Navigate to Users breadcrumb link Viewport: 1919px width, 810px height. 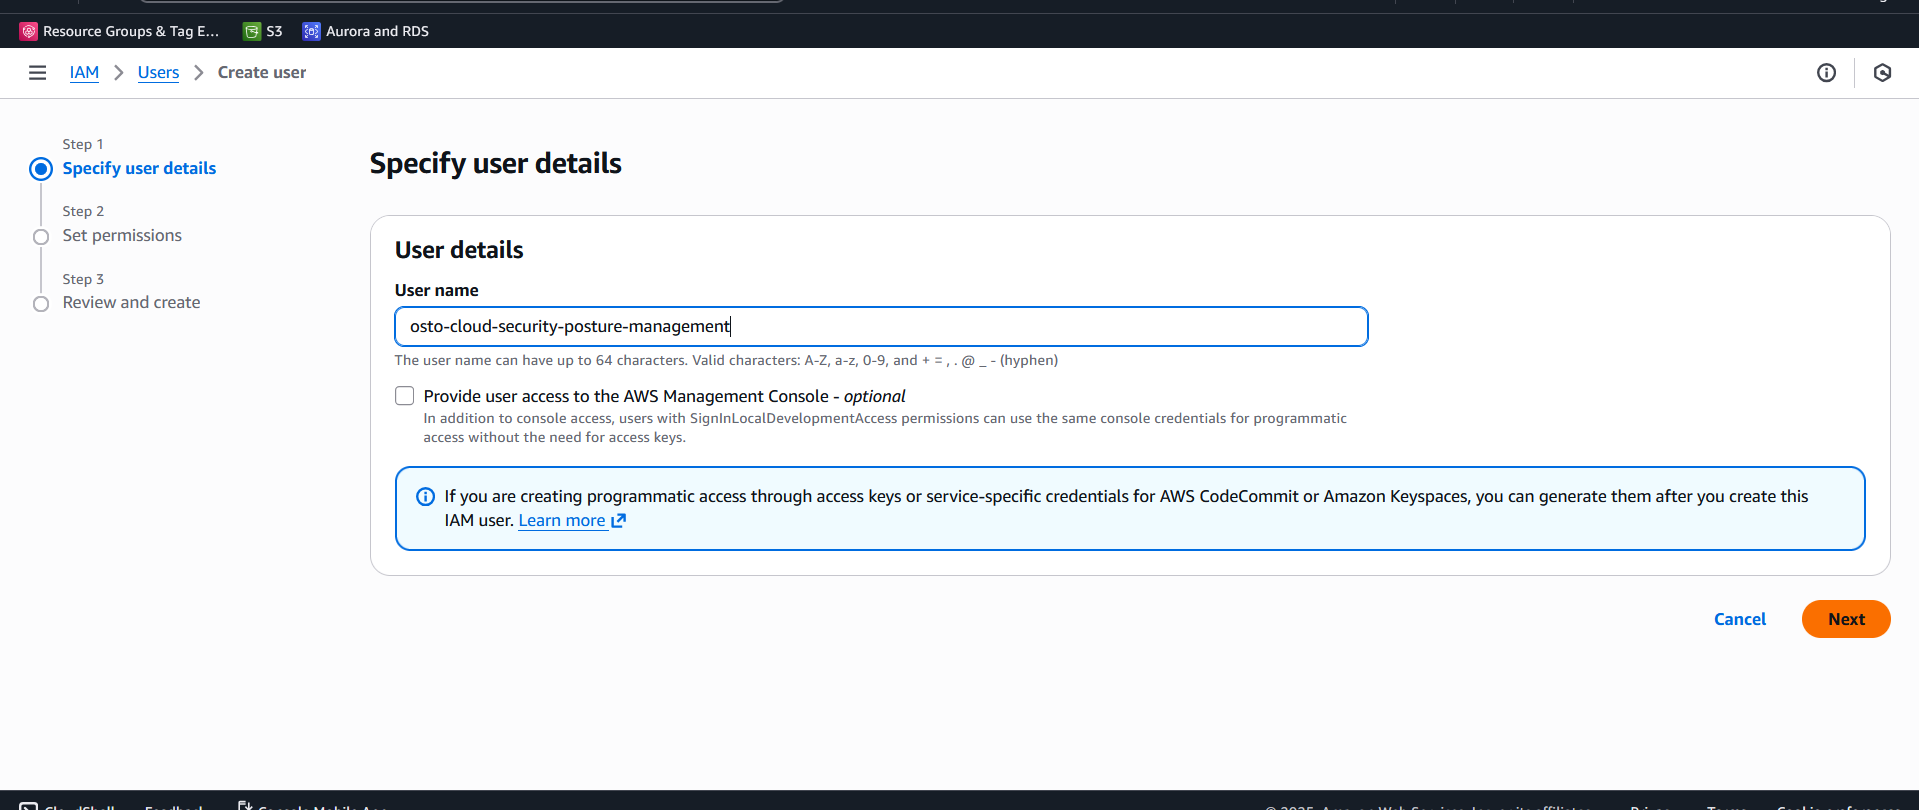tap(158, 73)
